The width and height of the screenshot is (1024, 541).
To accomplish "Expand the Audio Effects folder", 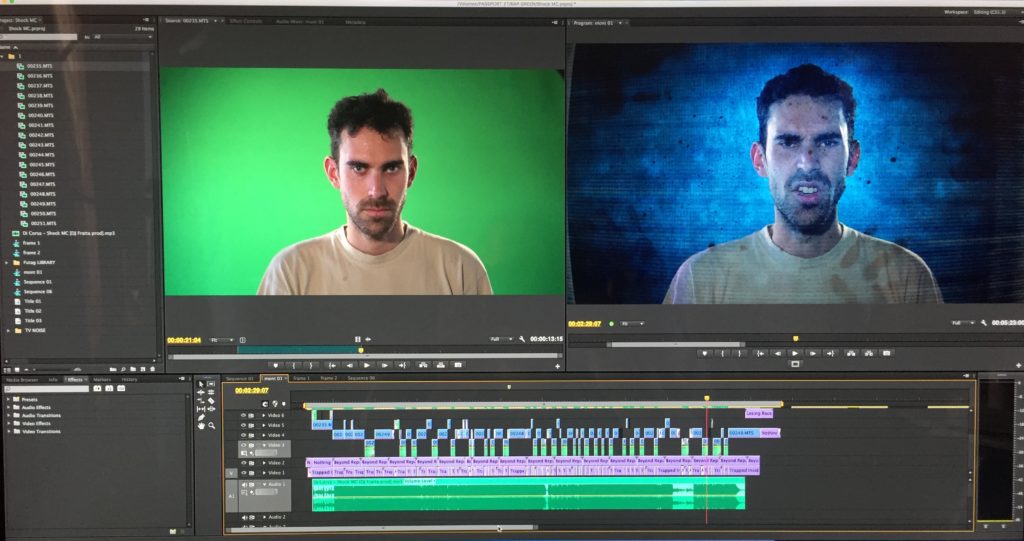I will tap(8, 407).
